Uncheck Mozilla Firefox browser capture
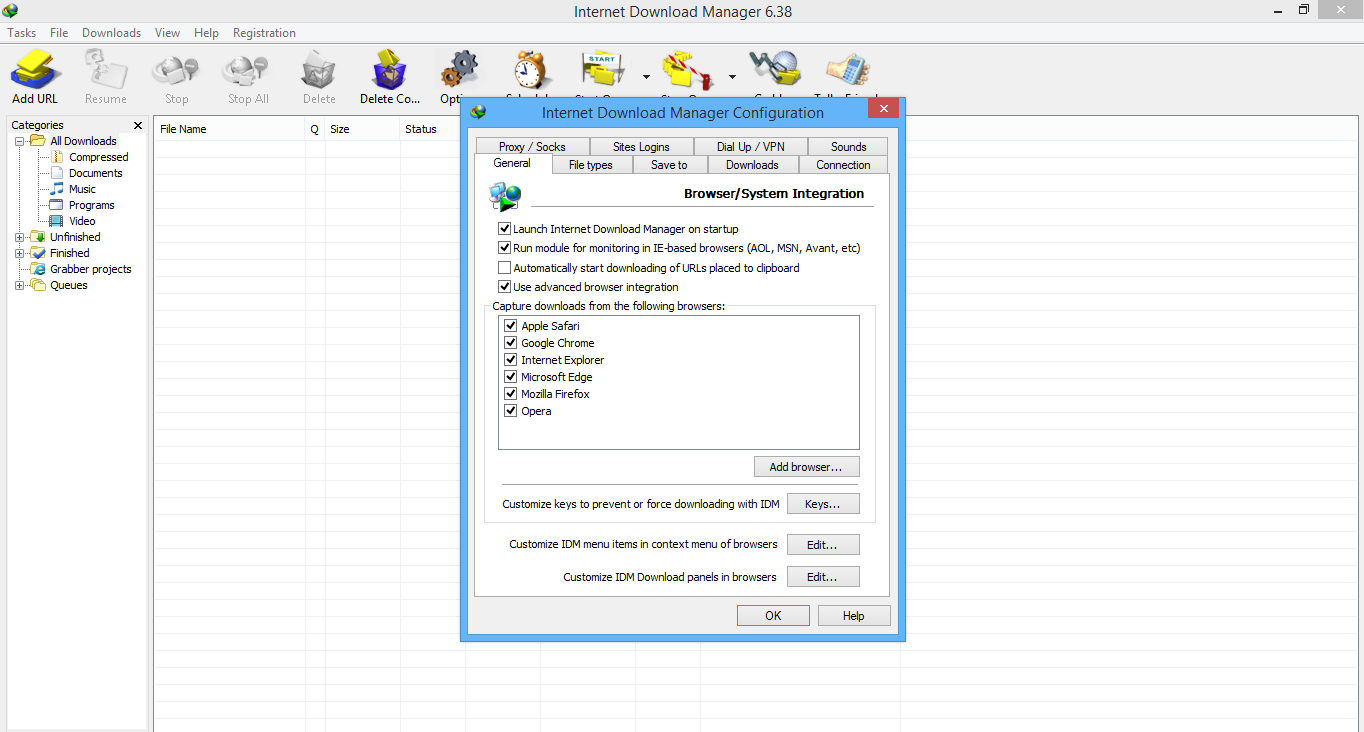This screenshot has height=732, width=1364. [x=511, y=394]
